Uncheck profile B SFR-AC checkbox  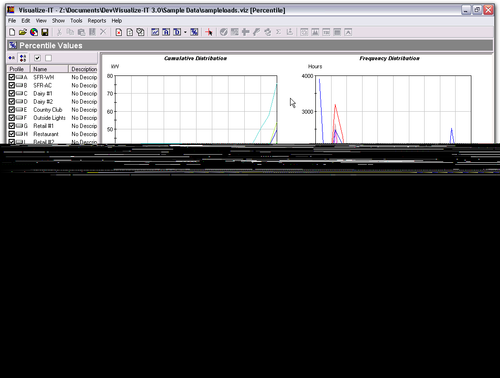pyautogui.click(x=12, y=85)
